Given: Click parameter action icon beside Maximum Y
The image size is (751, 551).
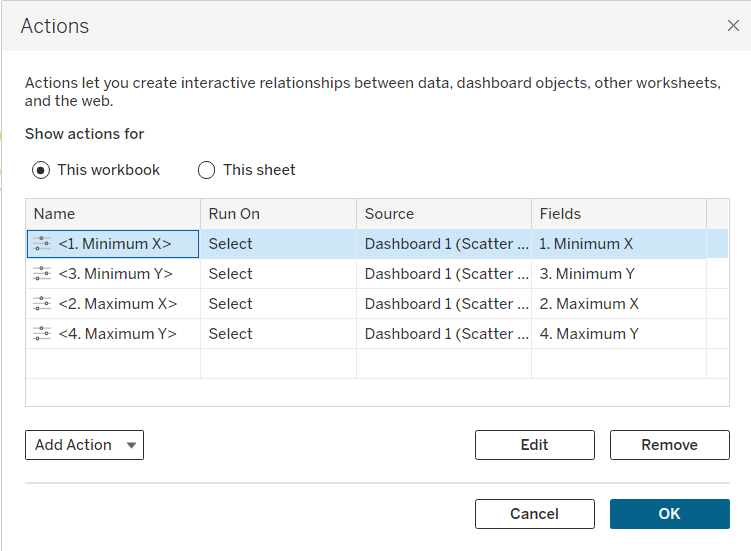Looking at the screenshot, I should click(41, 334).
